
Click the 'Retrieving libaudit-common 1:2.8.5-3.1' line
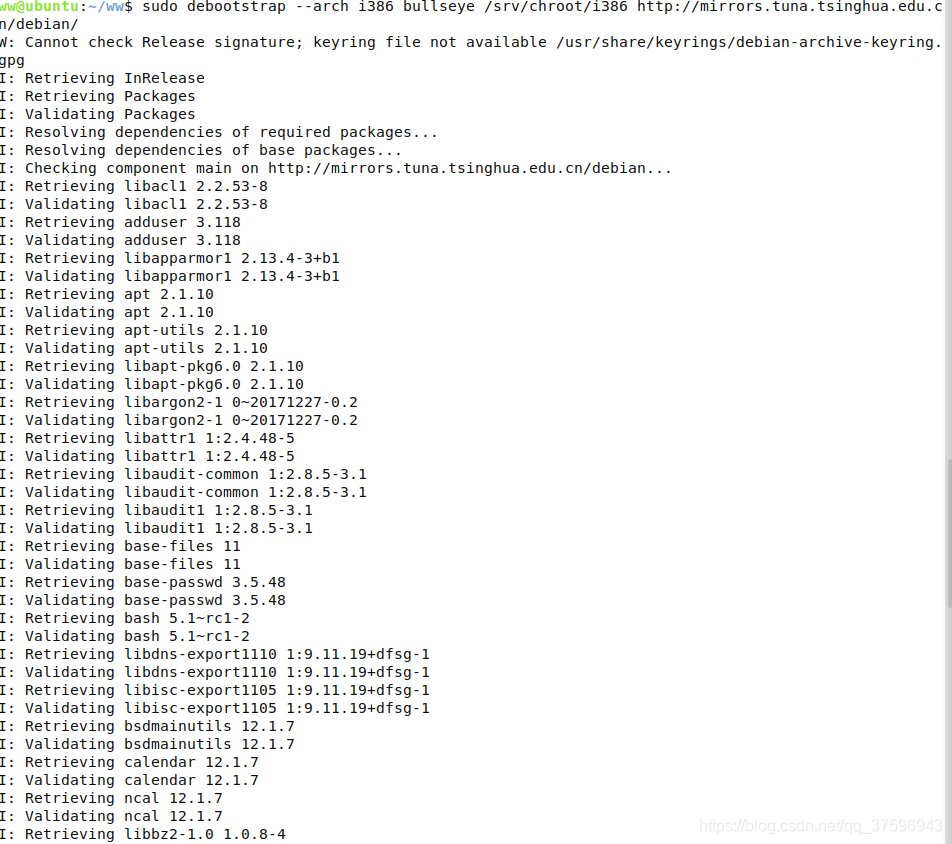pyautogui.click(x=183, y=474)
